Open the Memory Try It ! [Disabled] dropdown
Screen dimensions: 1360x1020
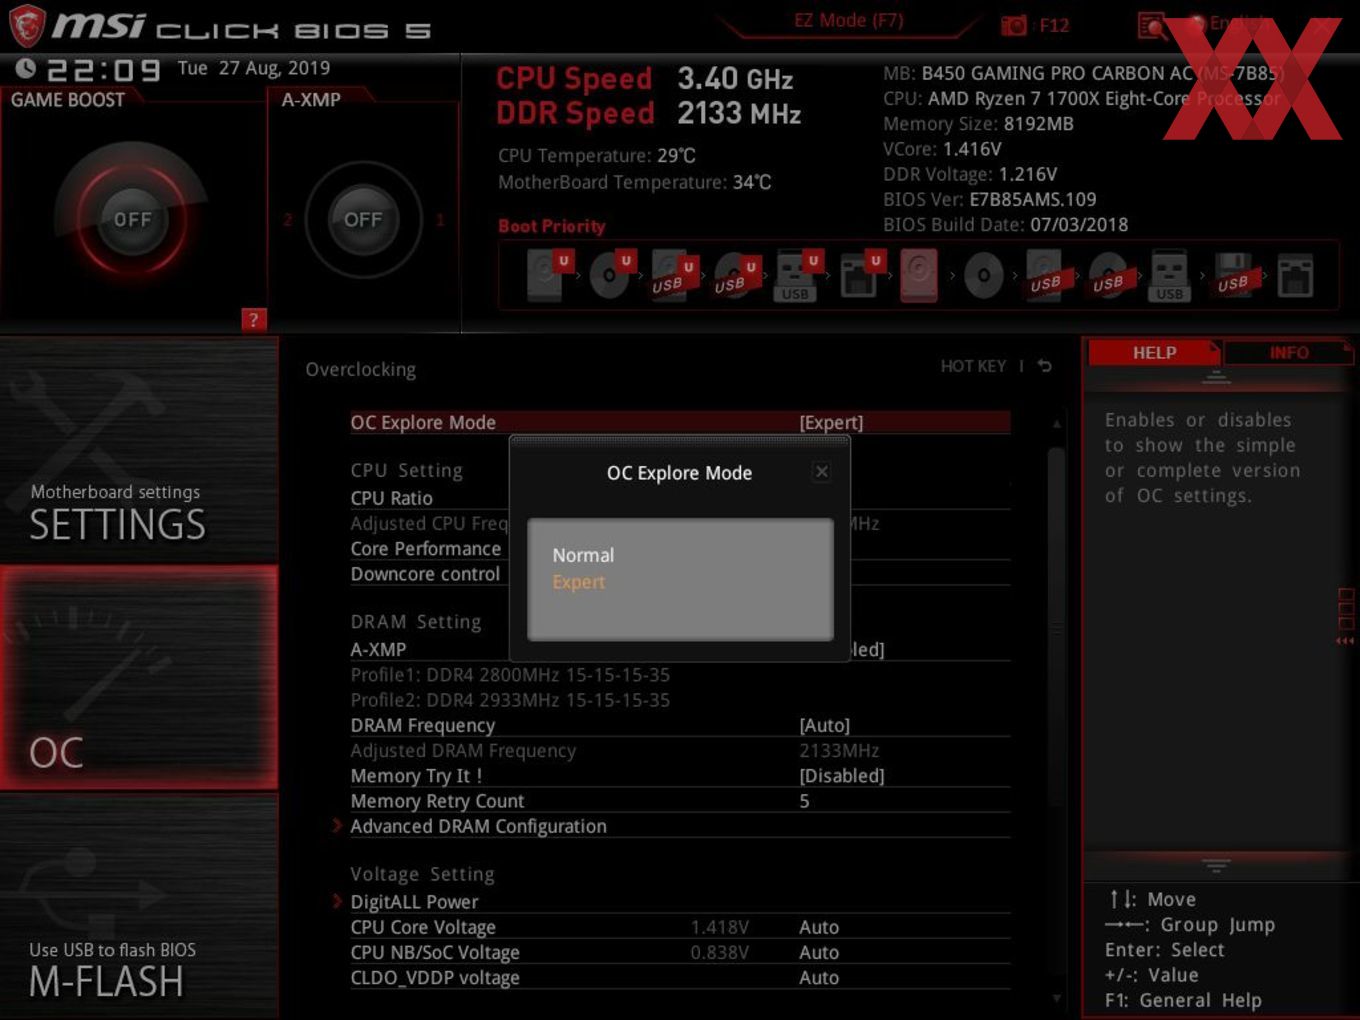(x=842, y=775)
